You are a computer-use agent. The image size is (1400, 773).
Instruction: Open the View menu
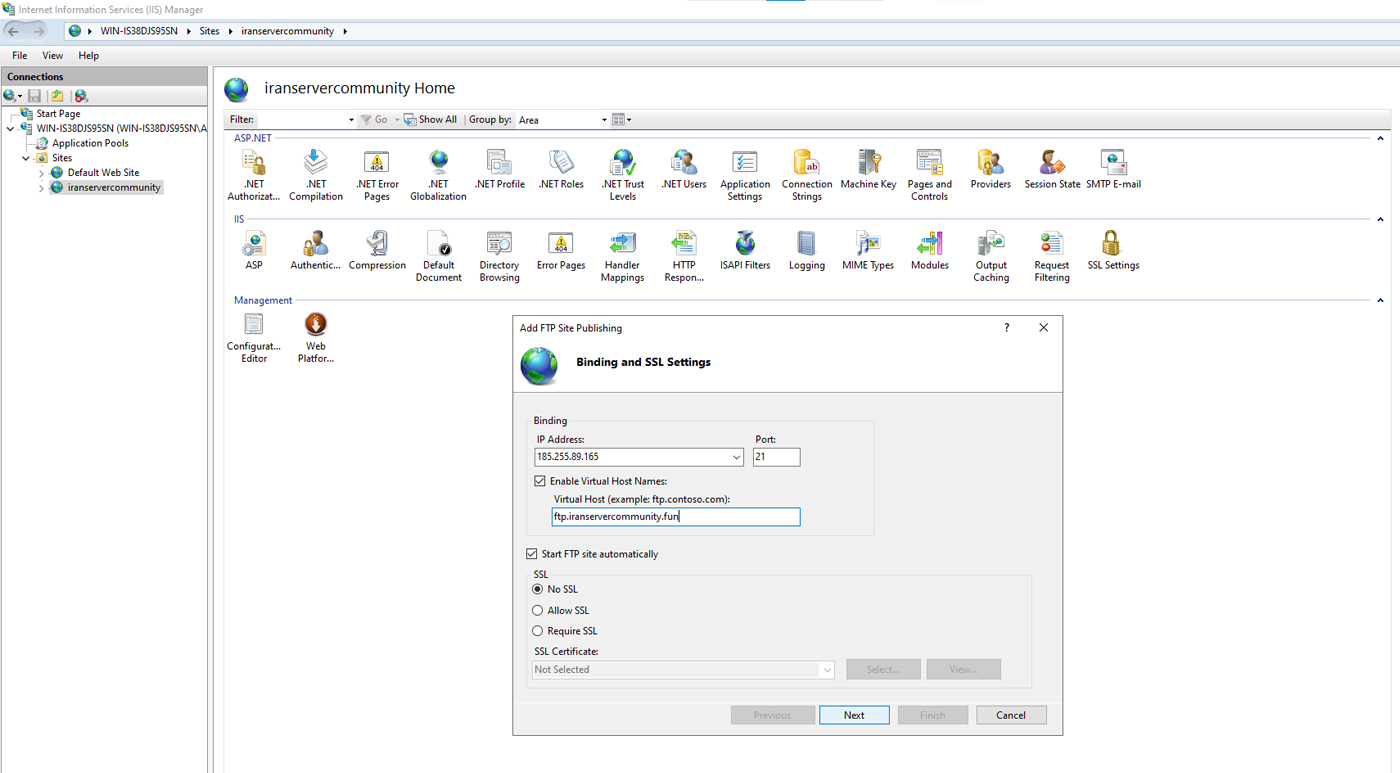click(x=52, y=55)
